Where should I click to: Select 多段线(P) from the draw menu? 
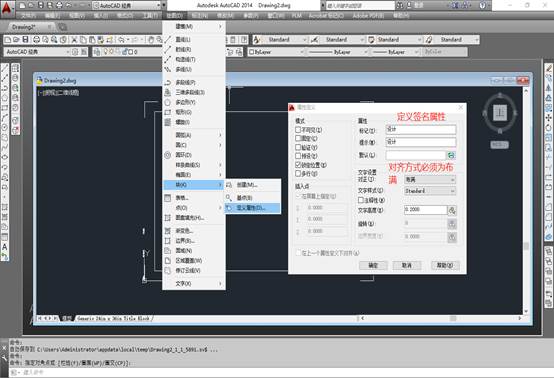194,82
